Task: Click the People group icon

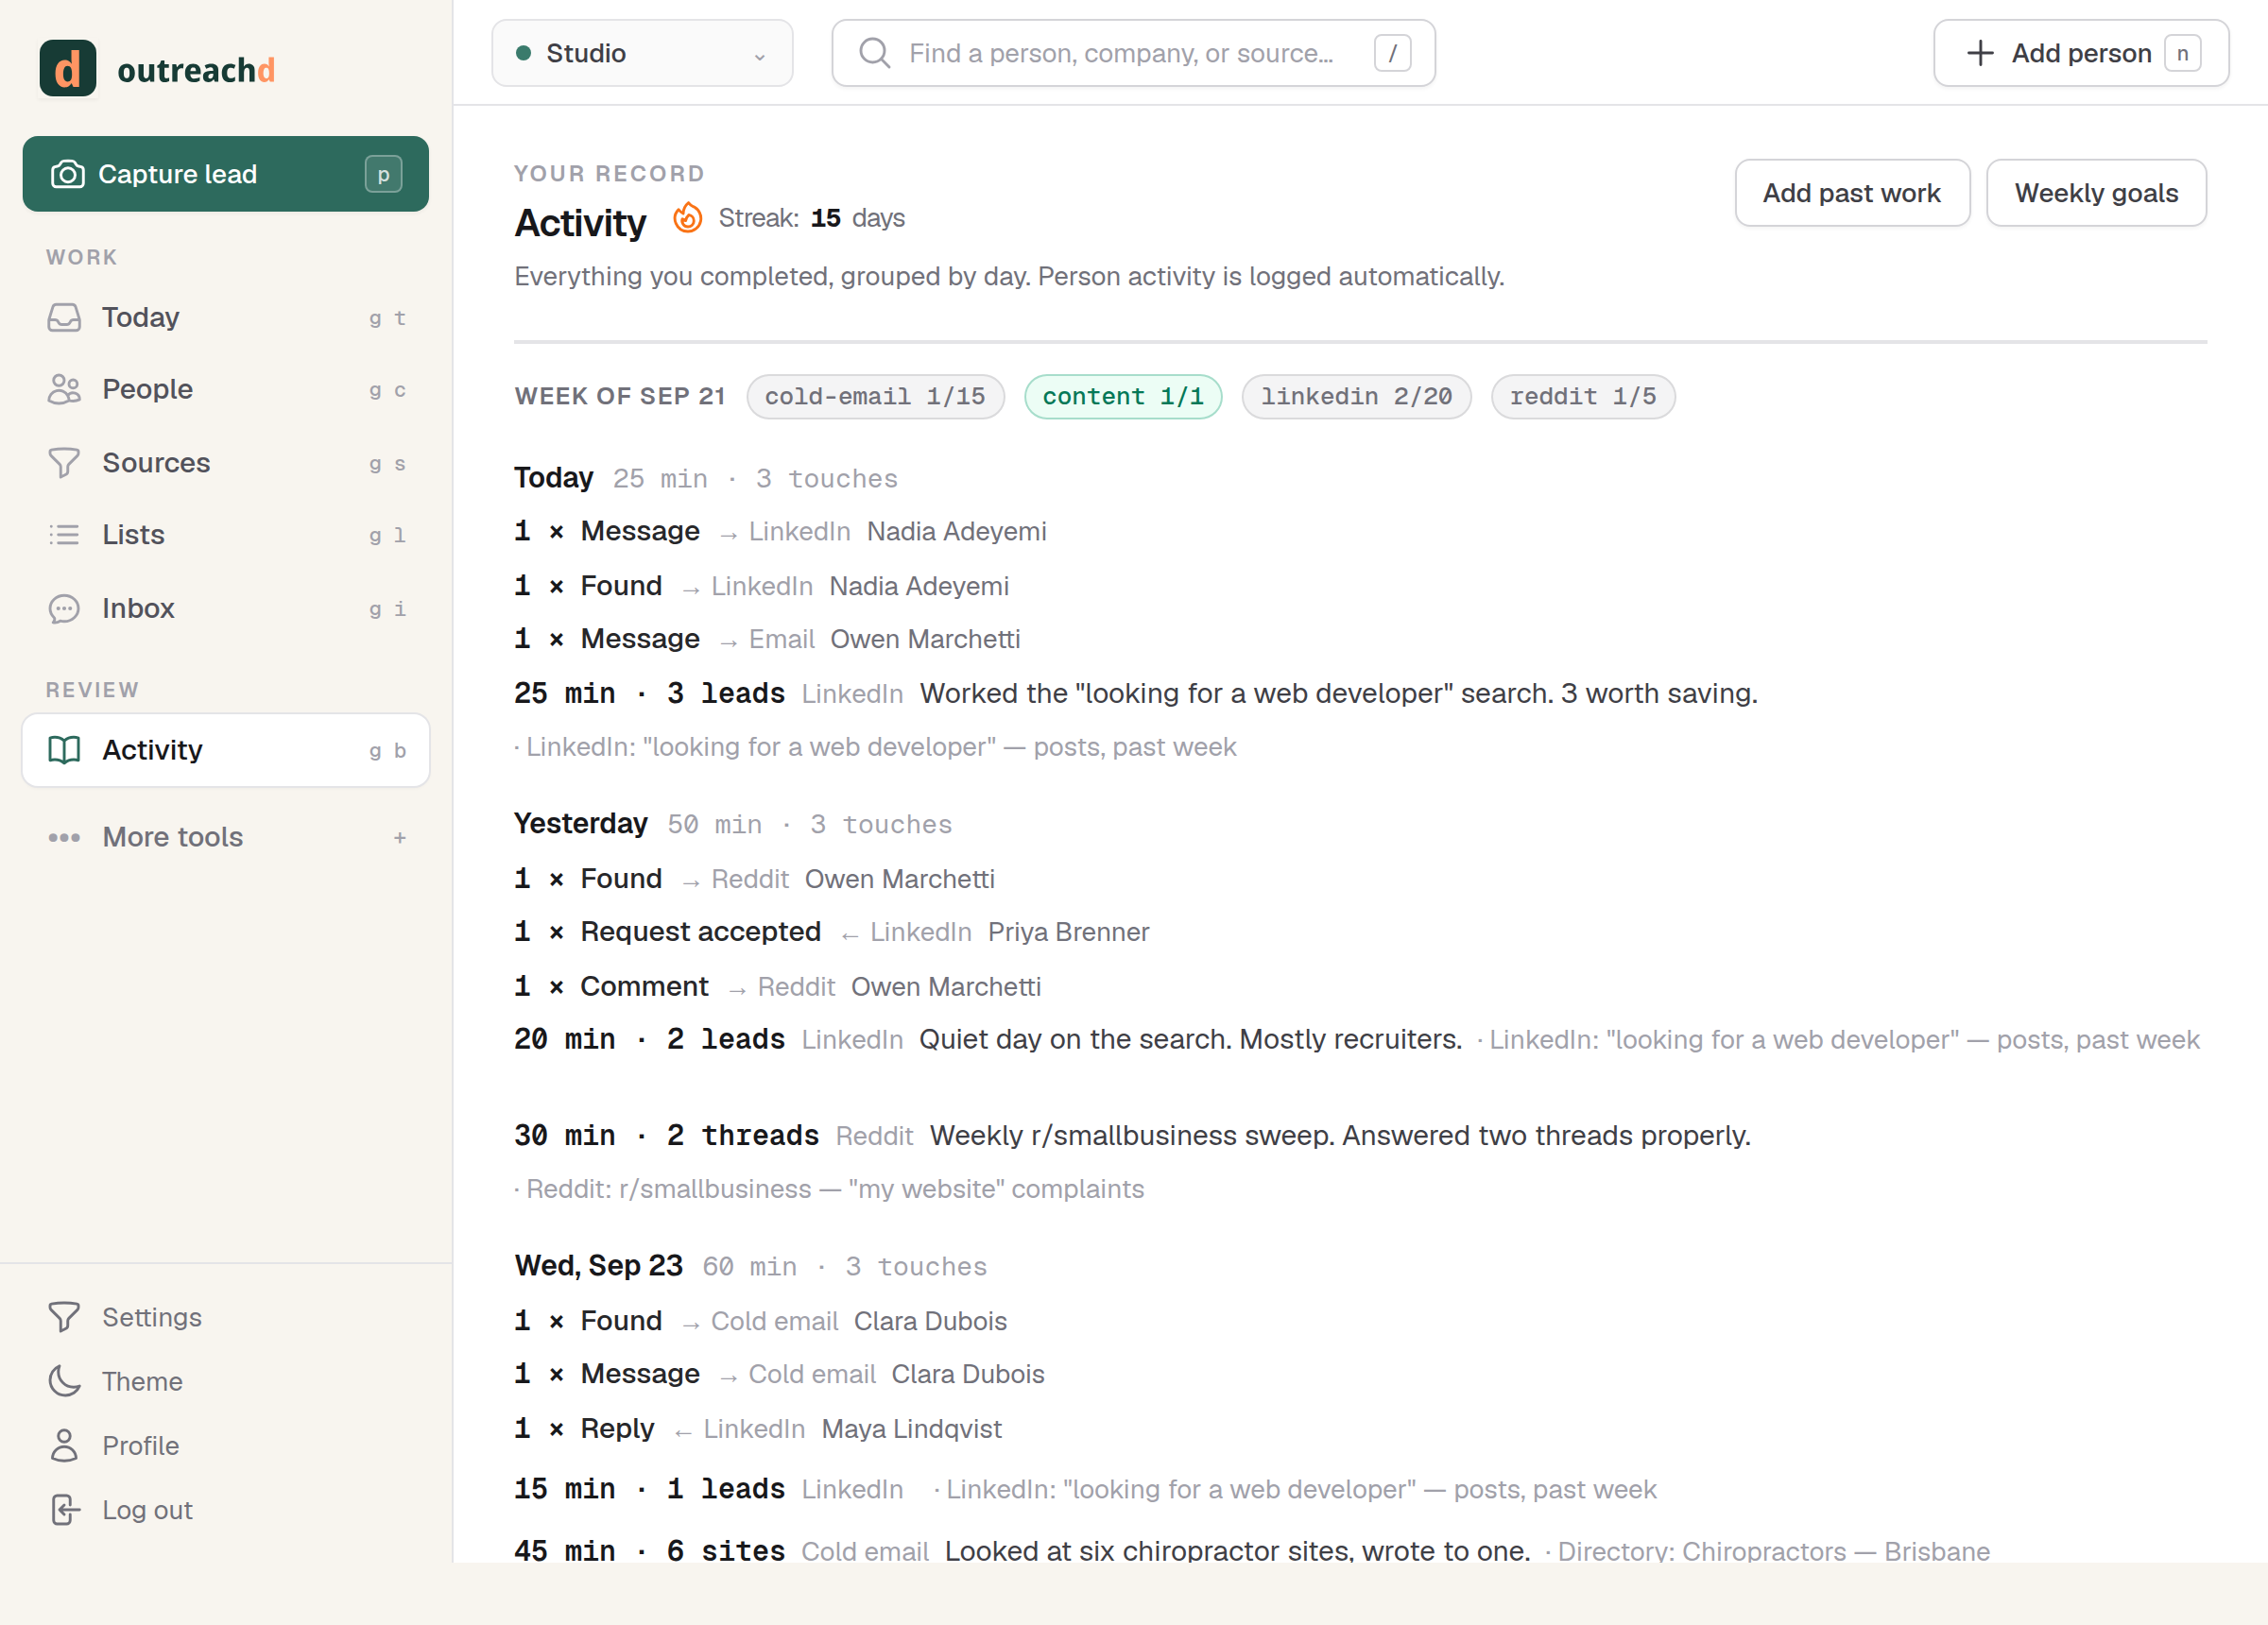Action: pyautogui.click(x=64, y=390)
